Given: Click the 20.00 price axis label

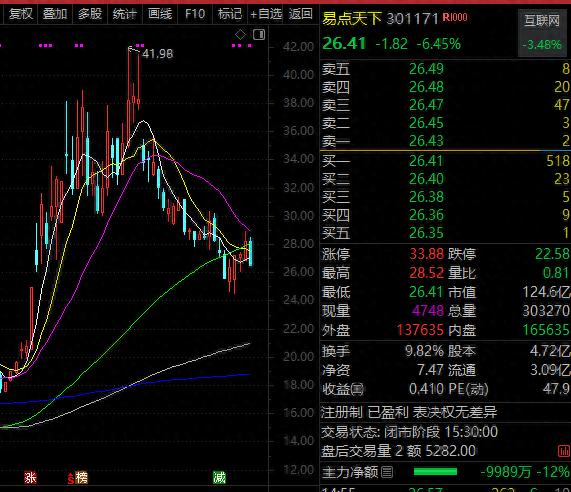Looking at the screenshot, I should pos(299,357).
